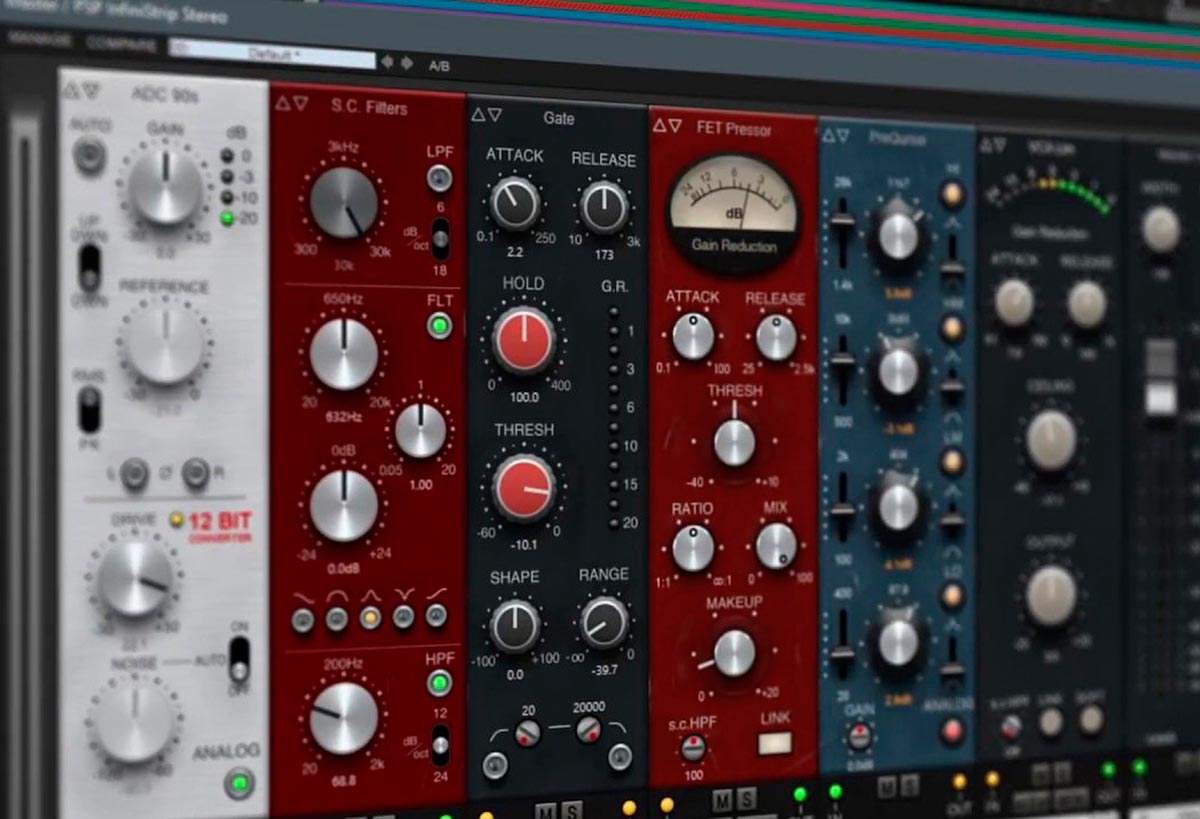Toggle the green ANALOG button in ADC 90s
1200x819 pixels.
[238, 782]
